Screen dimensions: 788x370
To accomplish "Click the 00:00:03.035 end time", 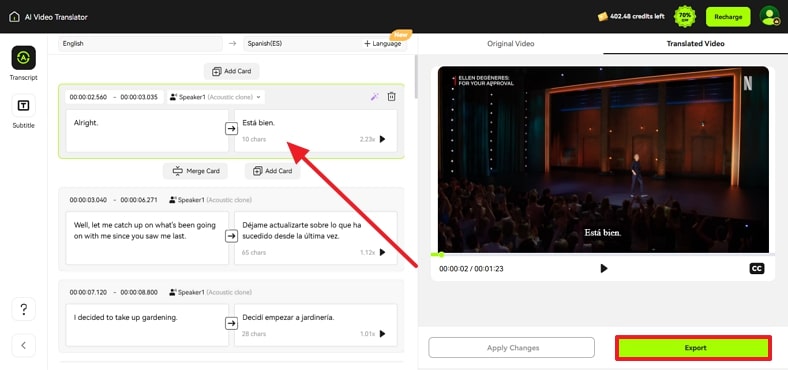I will tap(139, 97).
